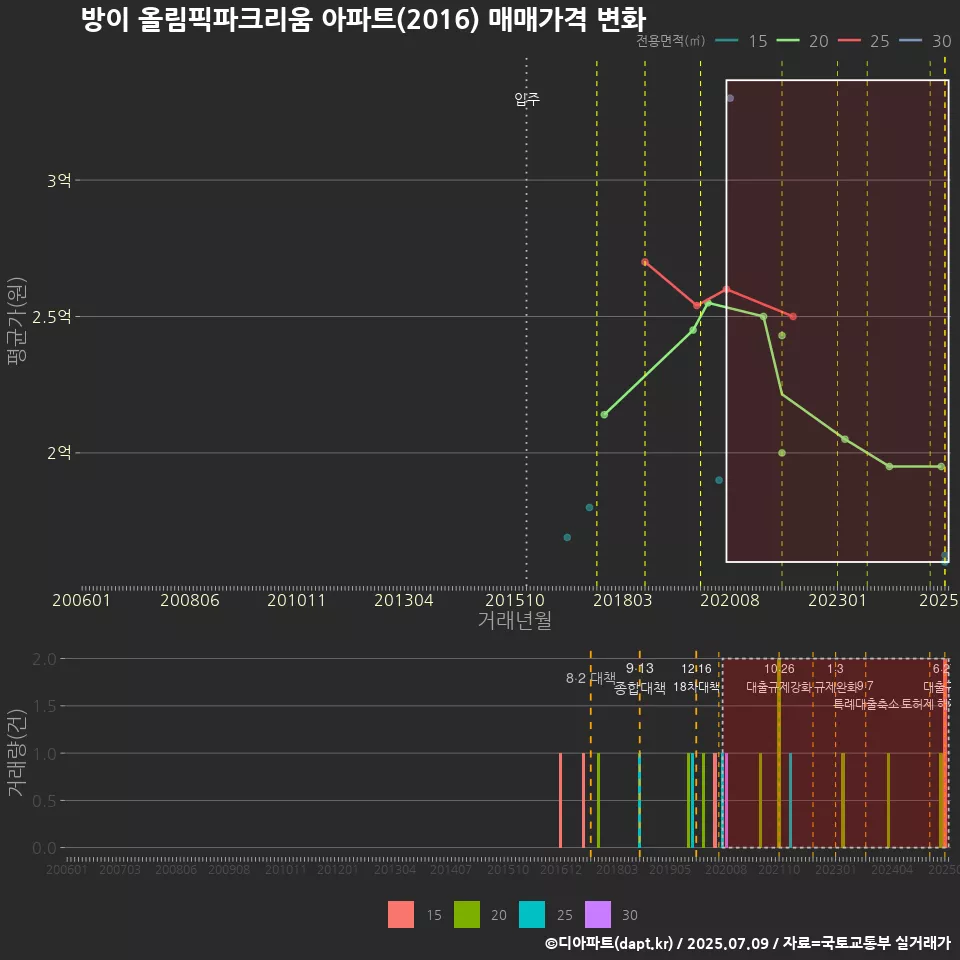The width and height of the screenshot is (960, 960).
Task: Click the first salmon volume bar near 201612
Action: [x=560, y=800]
